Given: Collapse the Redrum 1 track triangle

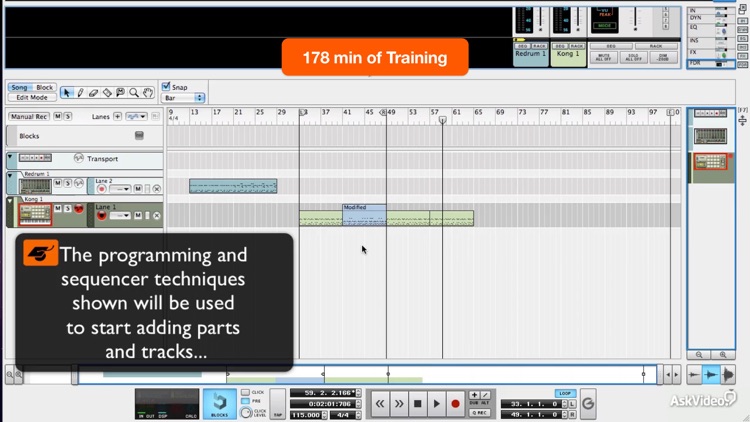Looking at the screenshot, I should click(x=10, y=176).
